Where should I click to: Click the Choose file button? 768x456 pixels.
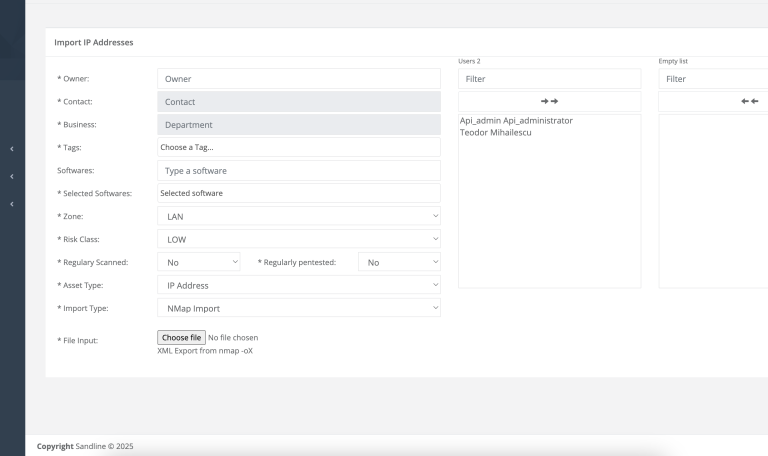[181, 337]
